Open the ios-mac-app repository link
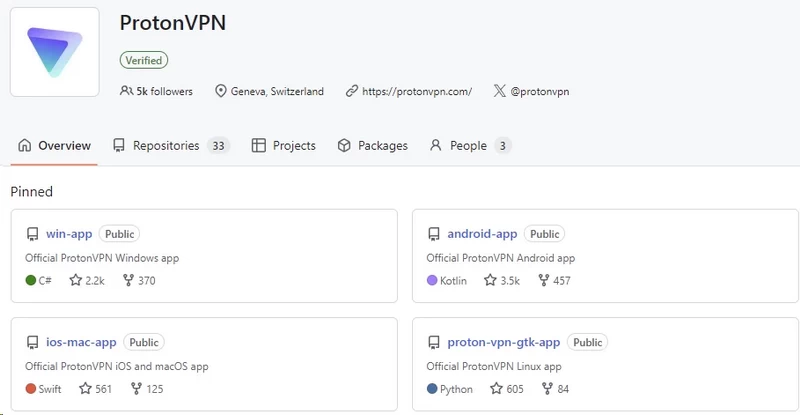The image size is (800, 415). [81, 342]
